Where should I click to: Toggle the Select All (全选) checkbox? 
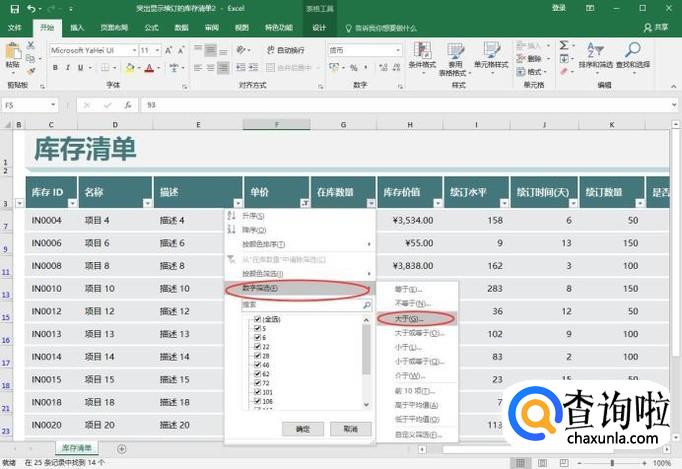pos(258,319)
